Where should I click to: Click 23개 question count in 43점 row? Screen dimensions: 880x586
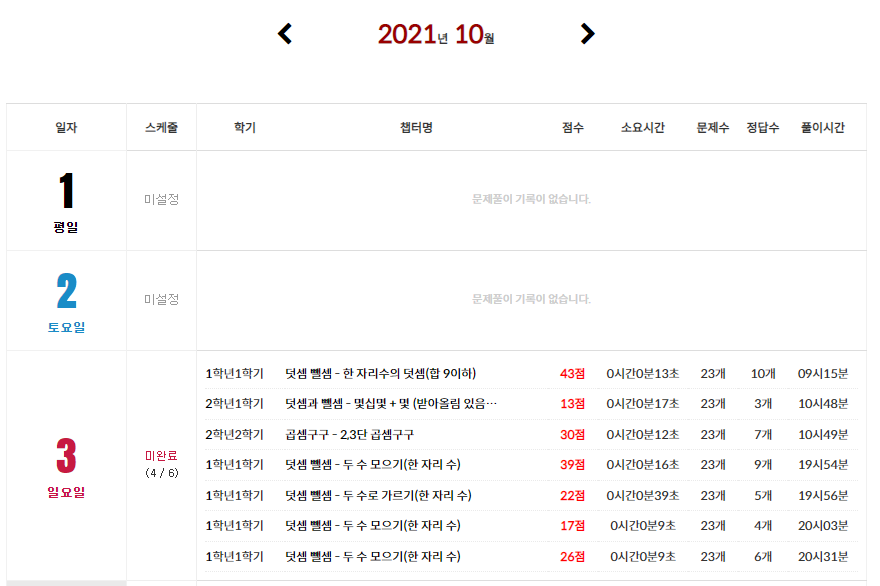[x=713, y=374]
